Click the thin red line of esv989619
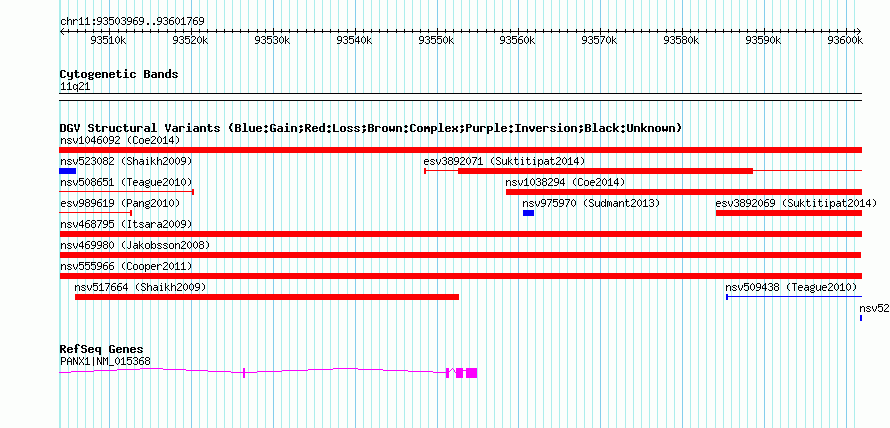 pyautogui.click(x=96, y=213)
